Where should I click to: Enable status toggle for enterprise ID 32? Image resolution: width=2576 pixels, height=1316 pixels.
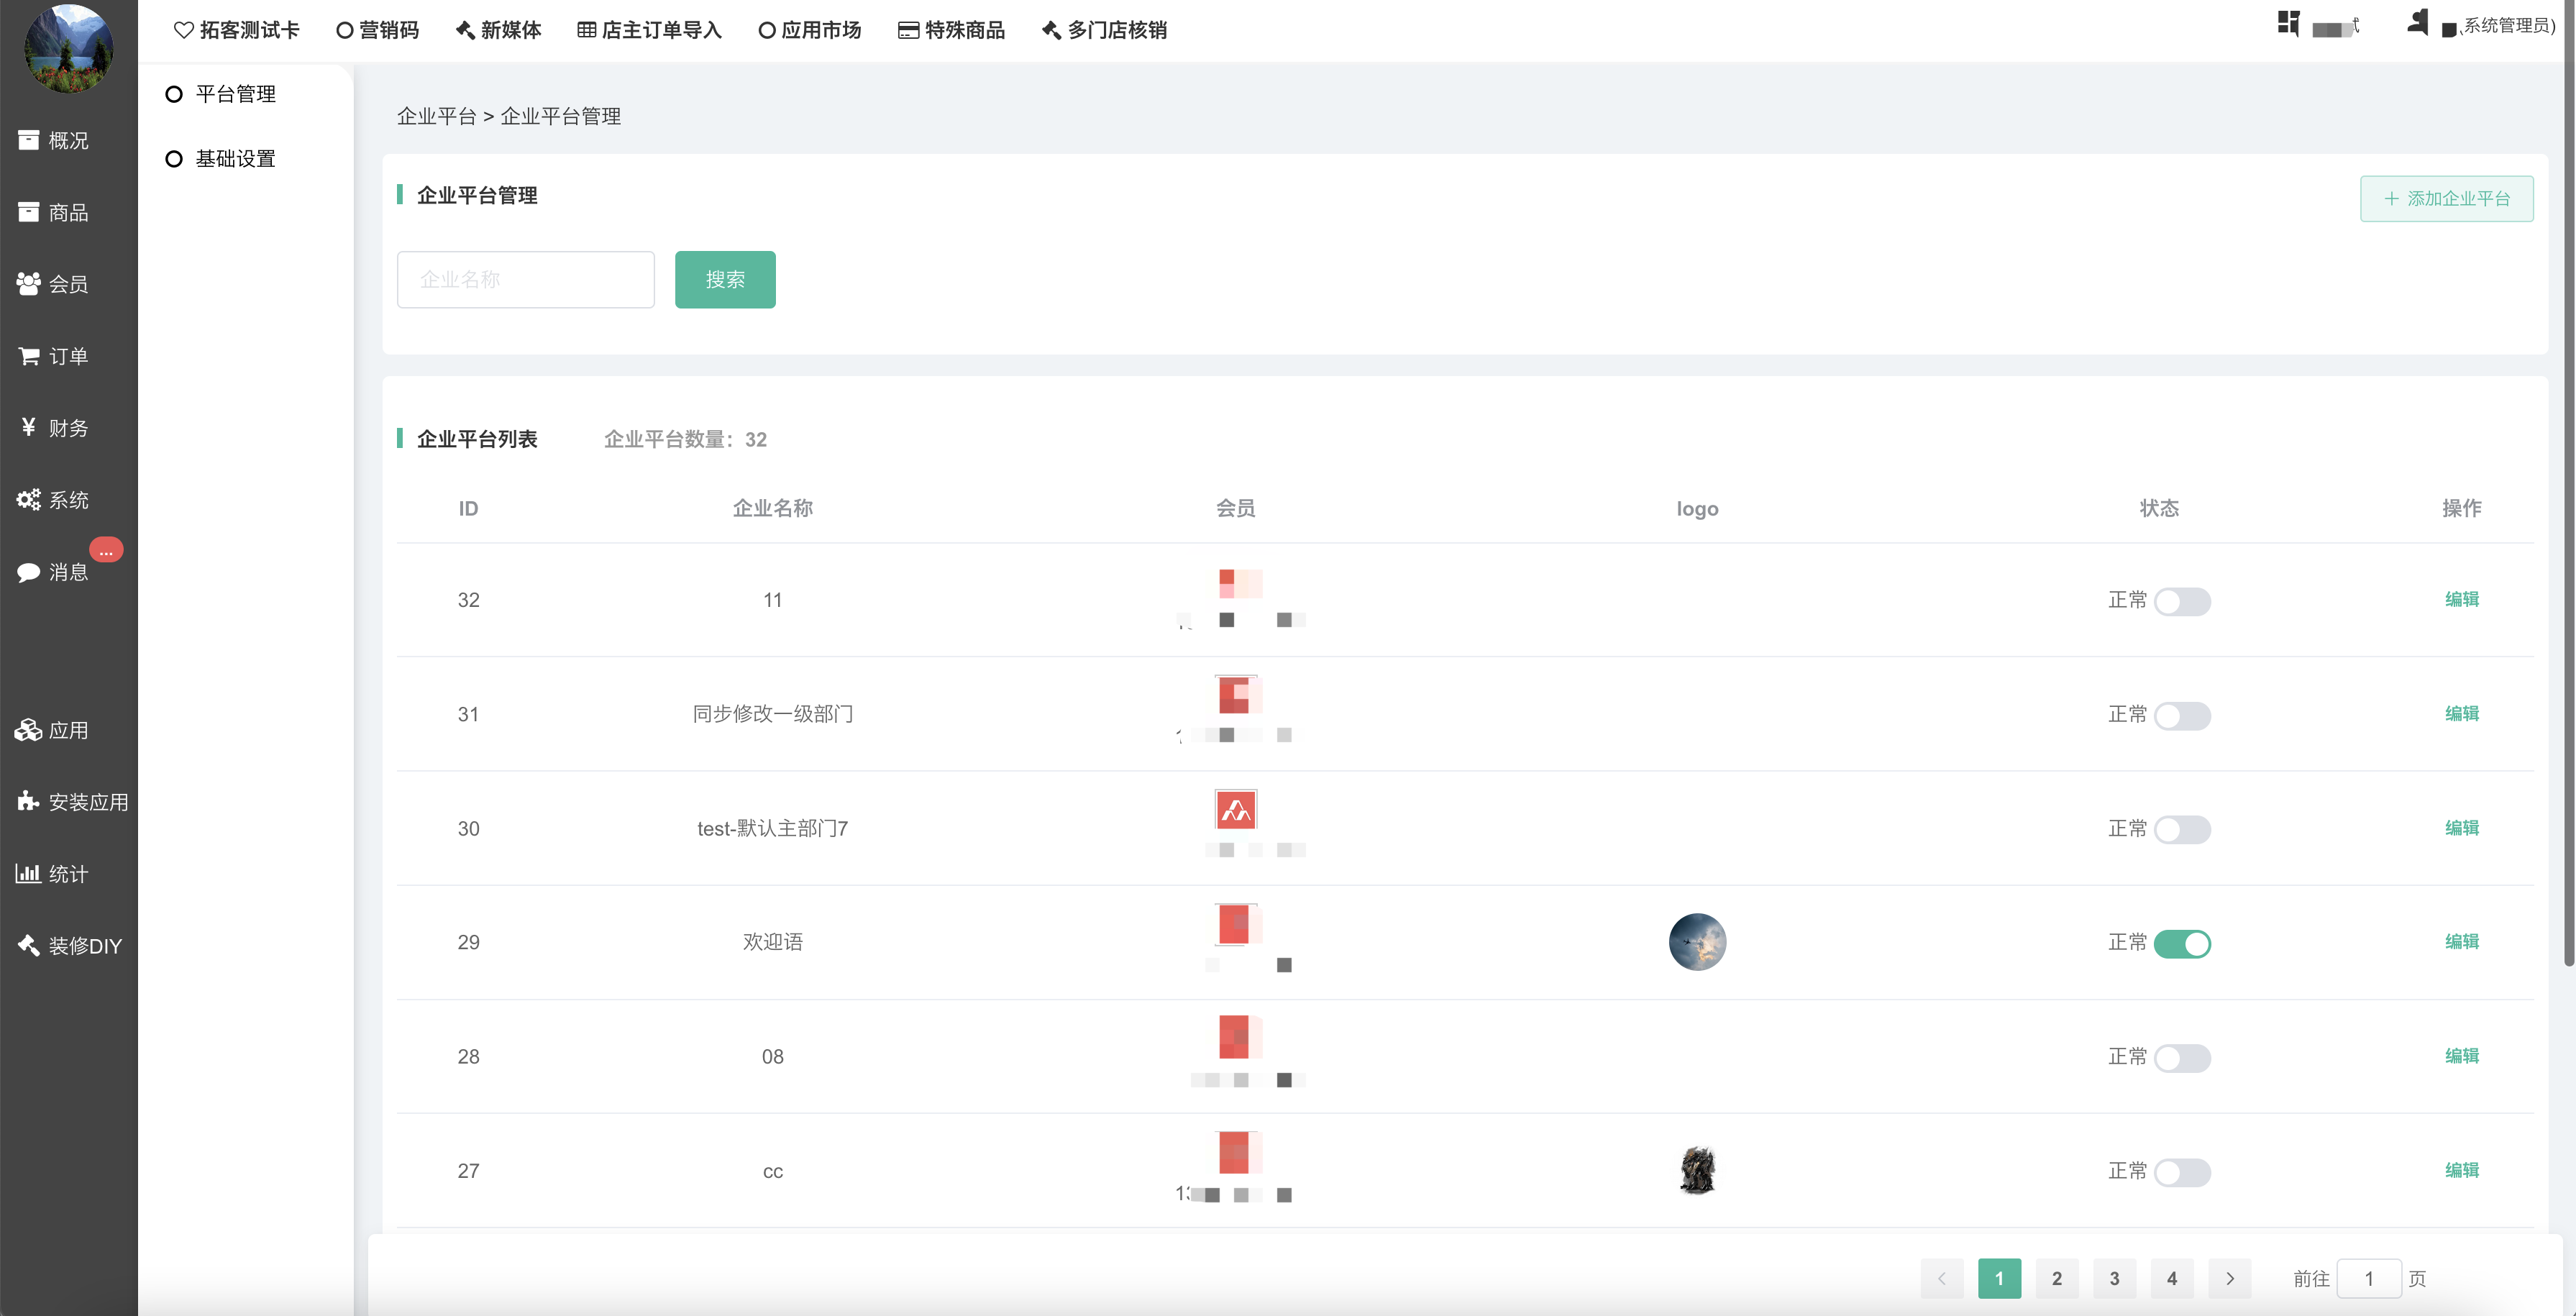[x=2182, y=601]
